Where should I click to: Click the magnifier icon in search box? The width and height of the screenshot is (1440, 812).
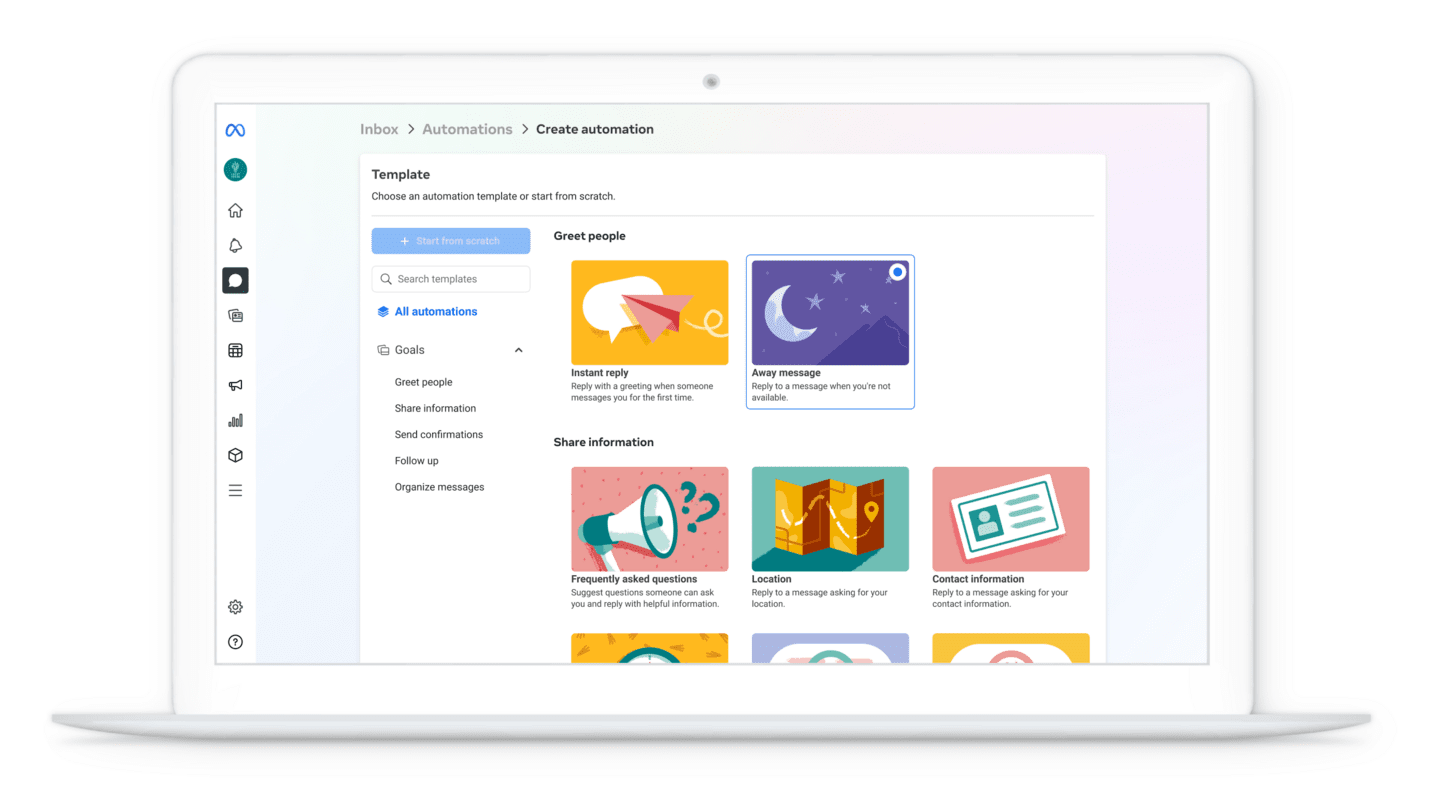(386, 279)
